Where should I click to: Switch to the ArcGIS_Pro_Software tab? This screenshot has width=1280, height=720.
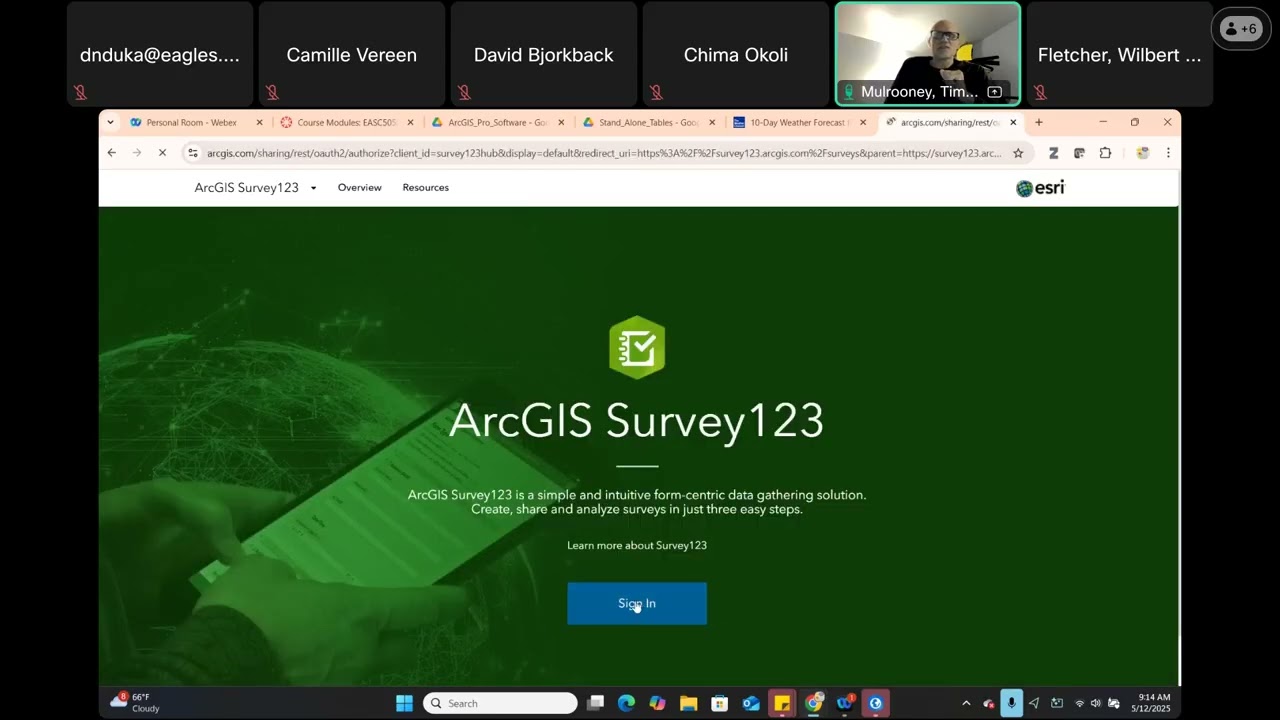click(497, 123)
